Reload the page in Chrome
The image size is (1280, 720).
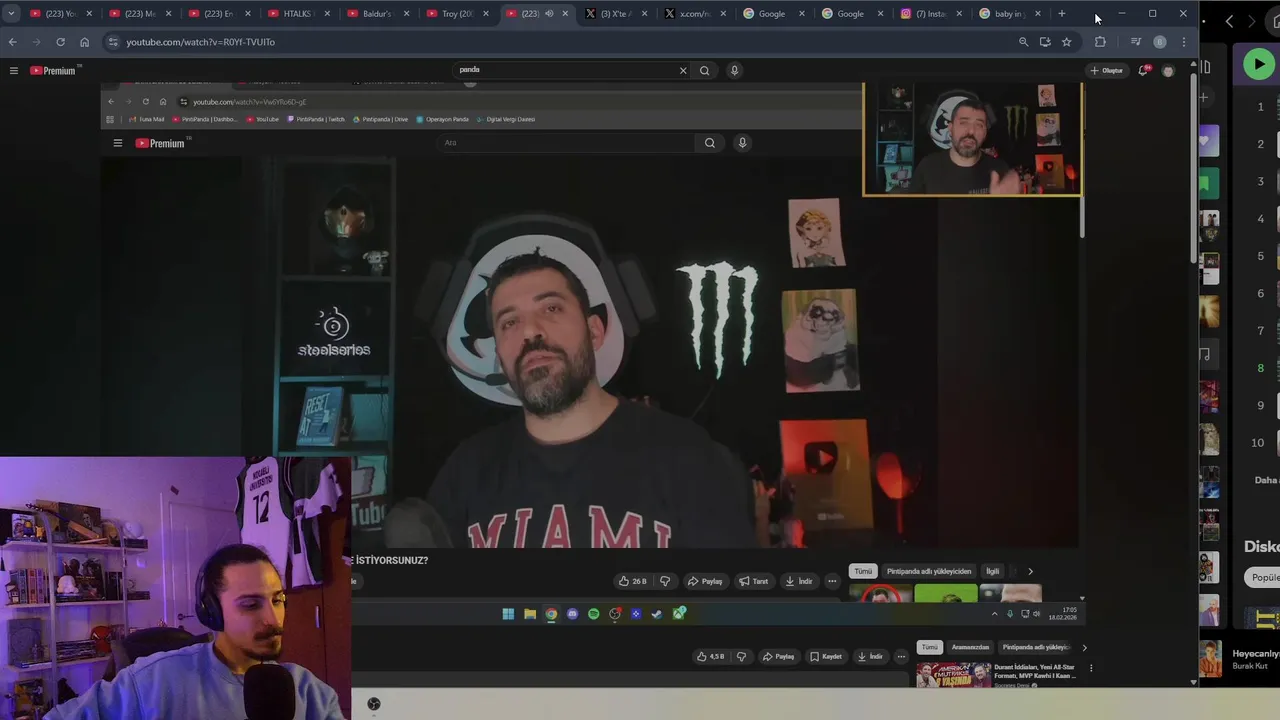pos(60,42)
